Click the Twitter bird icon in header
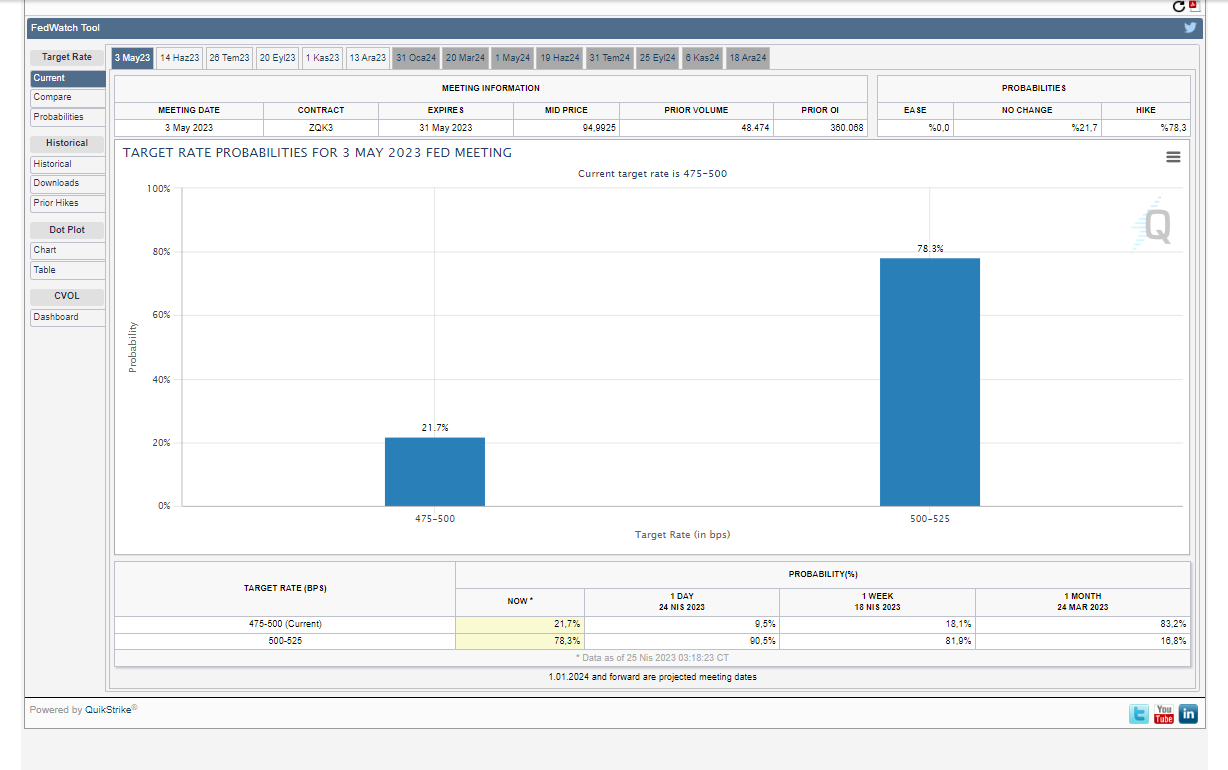The image size is (1228, 770). coord(1190,28)
